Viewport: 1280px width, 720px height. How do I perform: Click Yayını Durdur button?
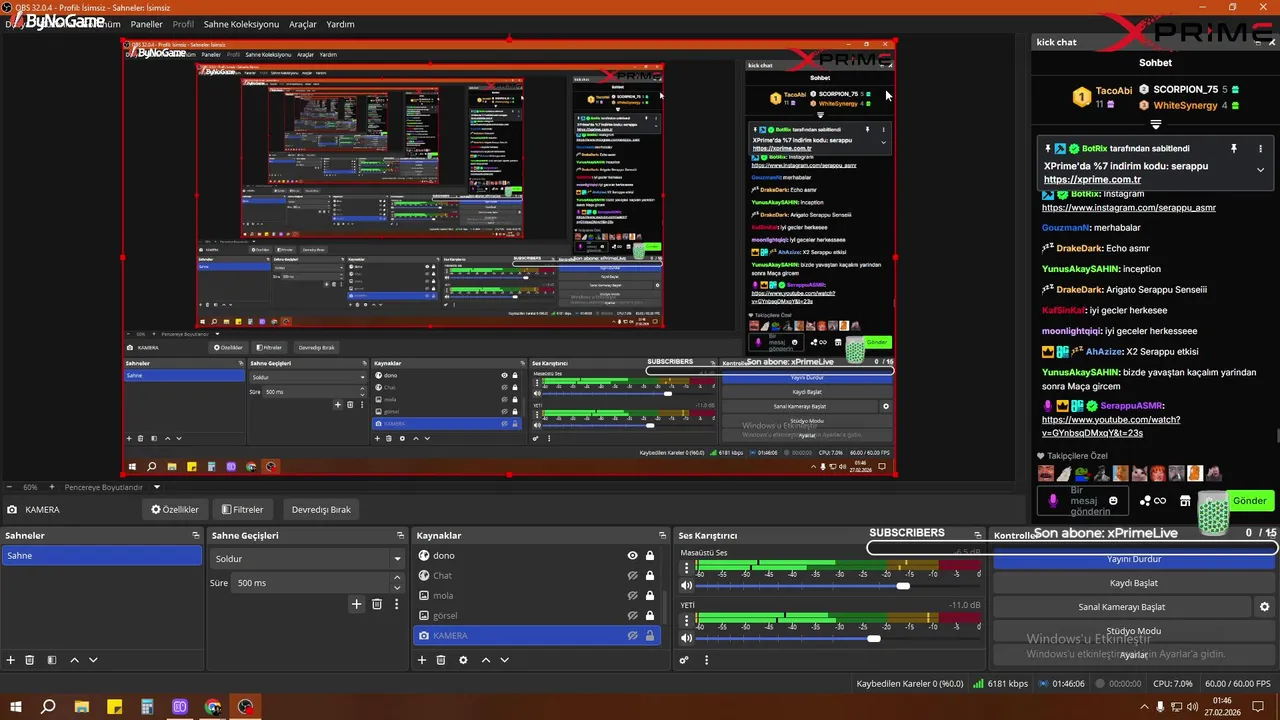tap(1134, 559)
